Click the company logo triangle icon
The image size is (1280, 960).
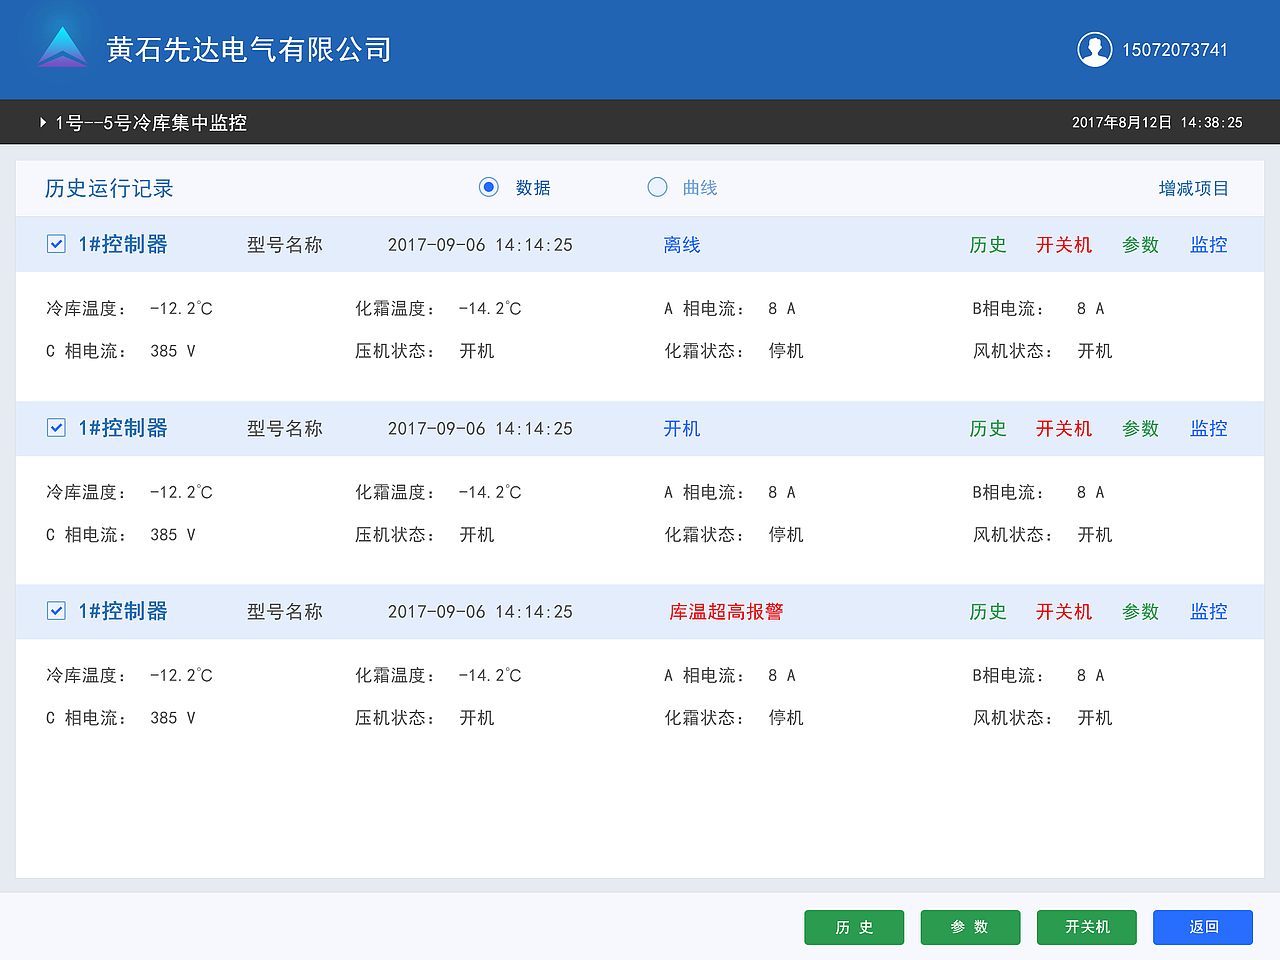[62, 48]
